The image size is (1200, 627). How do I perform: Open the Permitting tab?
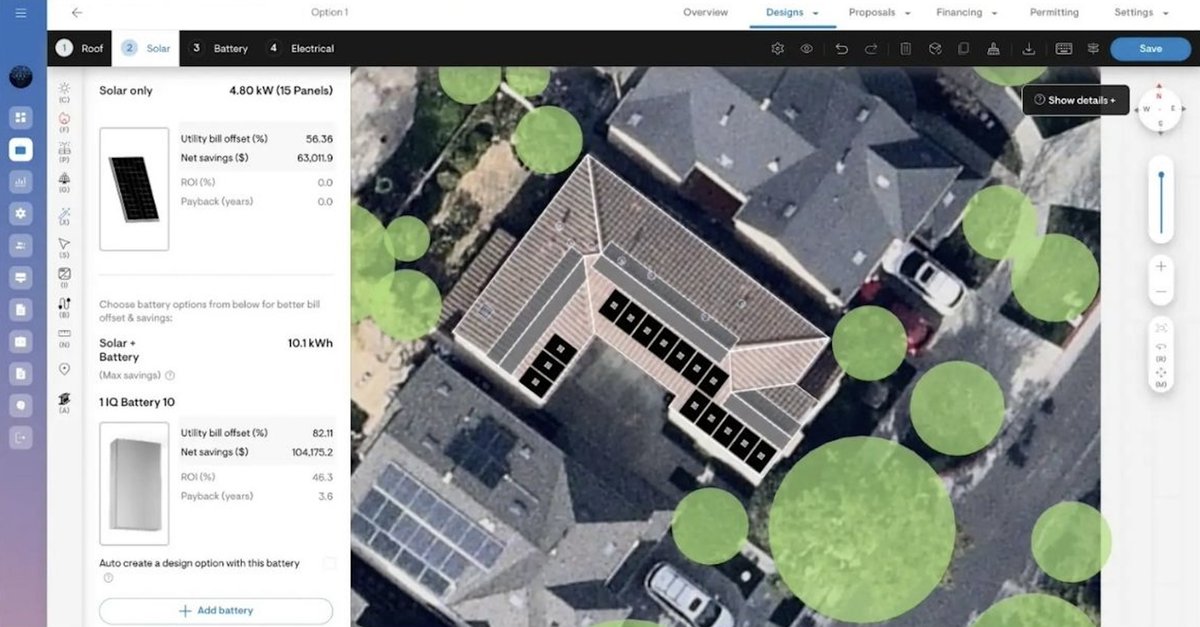[x=1054, y=12]
